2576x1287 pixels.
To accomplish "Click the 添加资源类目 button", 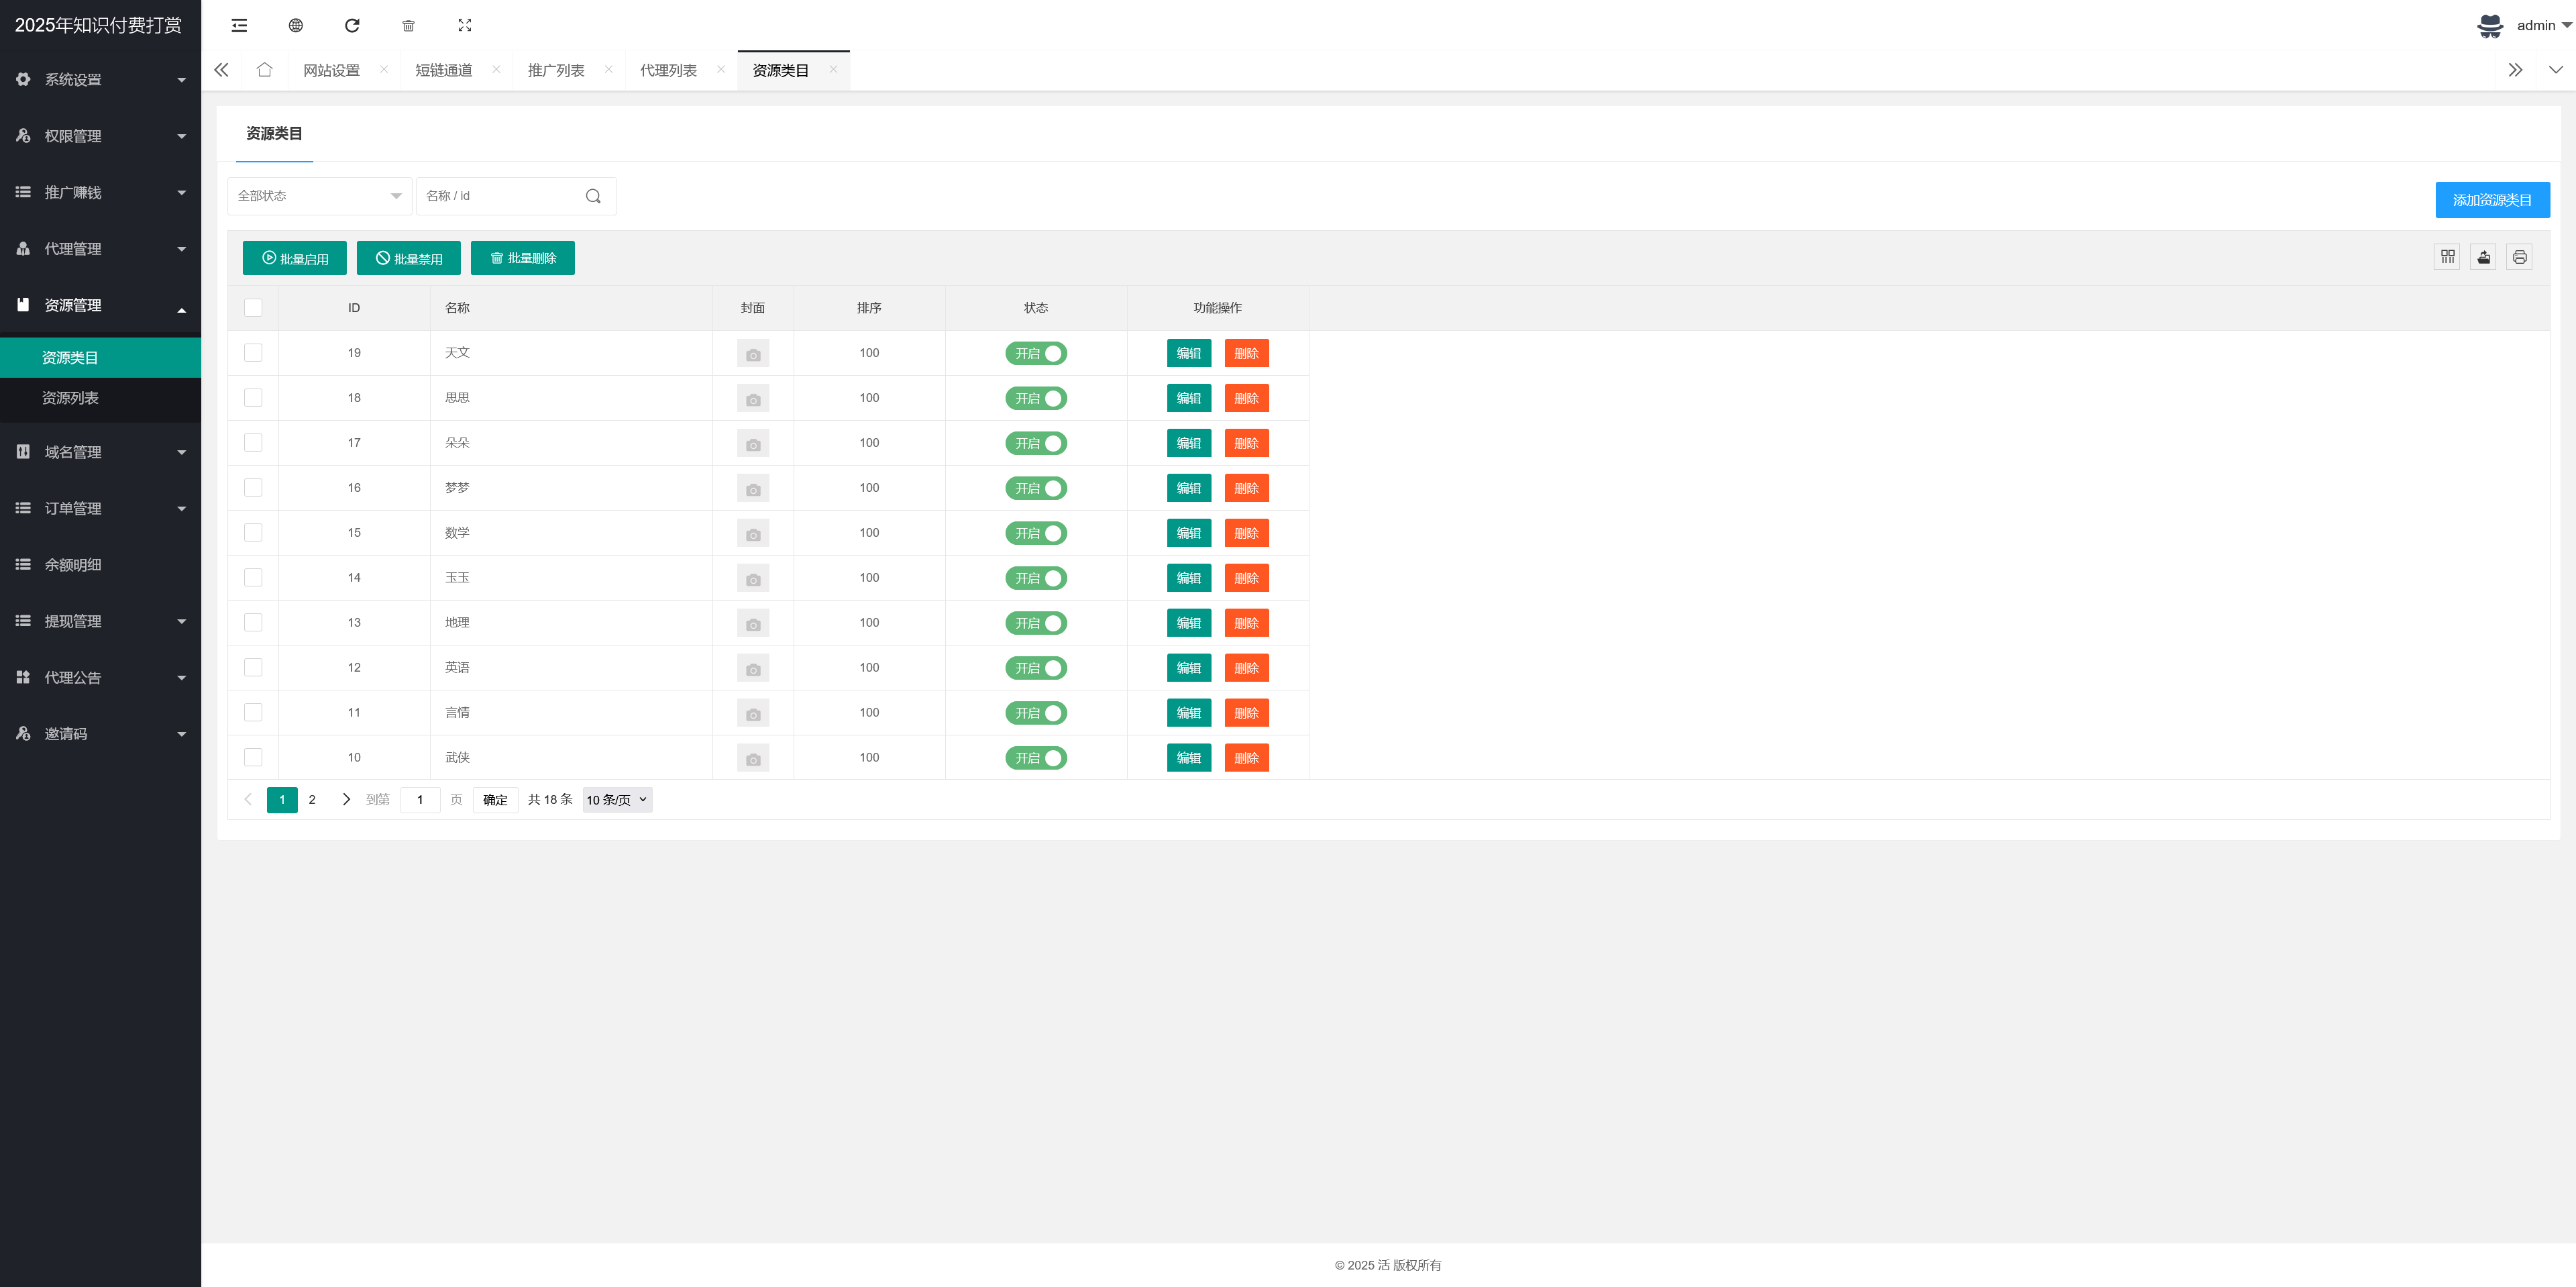I will (x=2491, y=200).
